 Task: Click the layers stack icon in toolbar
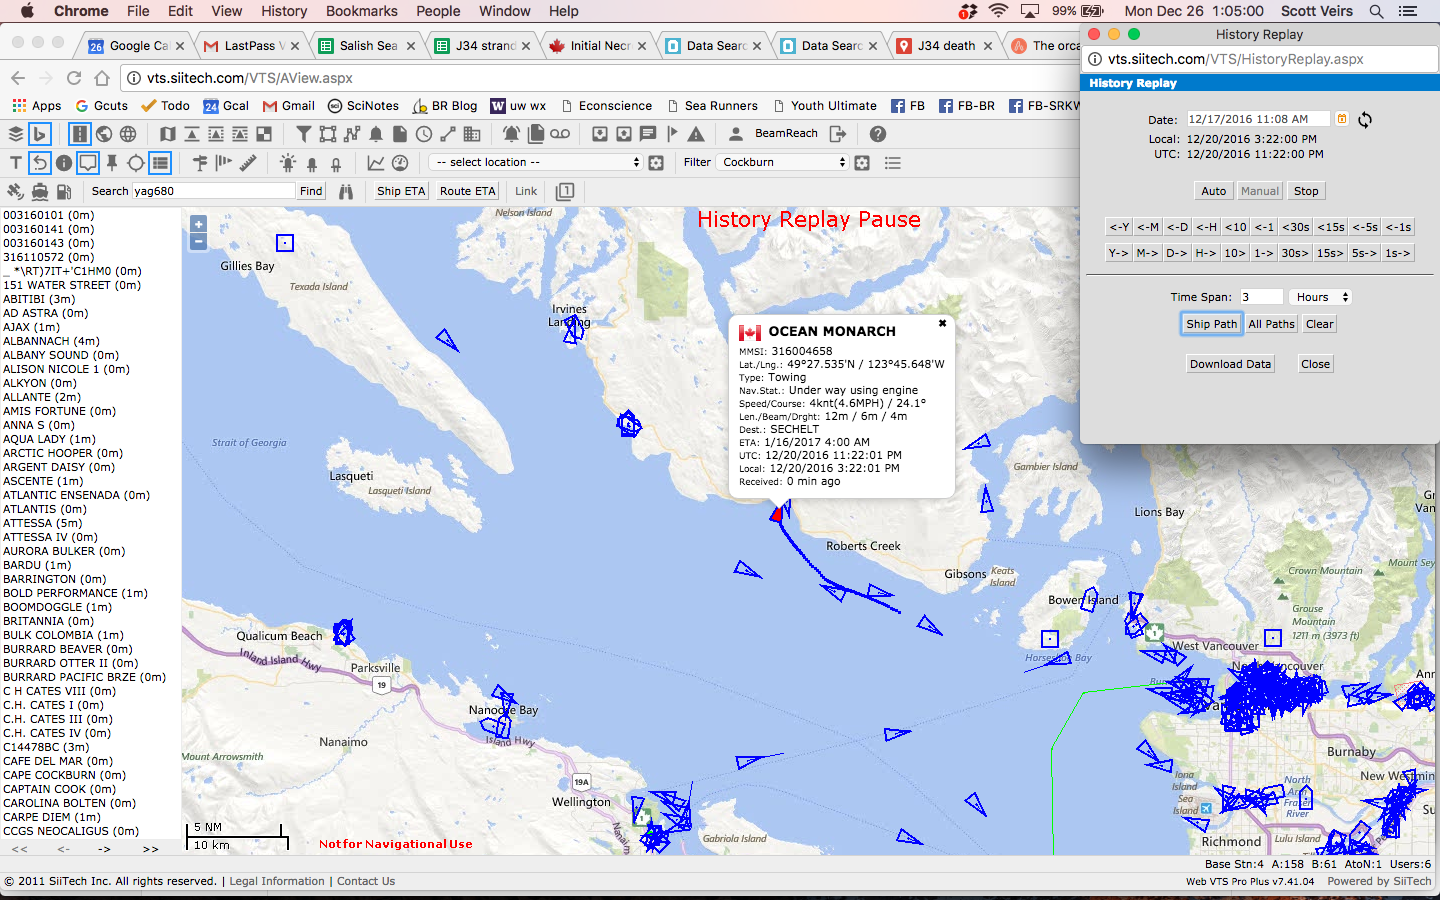coord(16,134)
